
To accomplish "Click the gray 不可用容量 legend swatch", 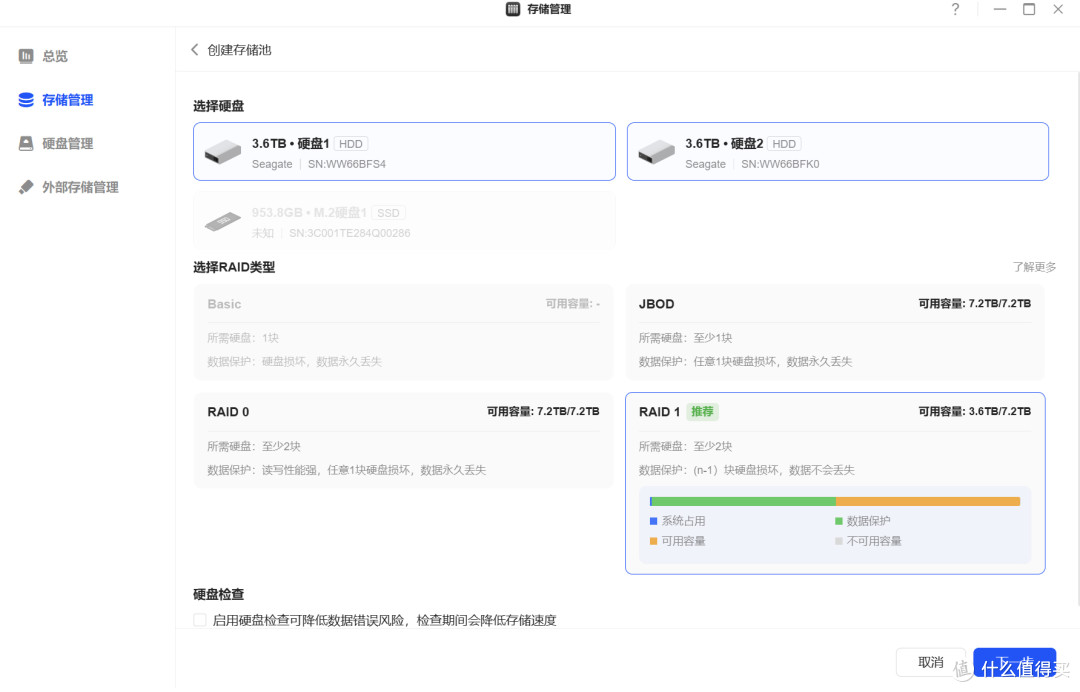I will point(839,541).
